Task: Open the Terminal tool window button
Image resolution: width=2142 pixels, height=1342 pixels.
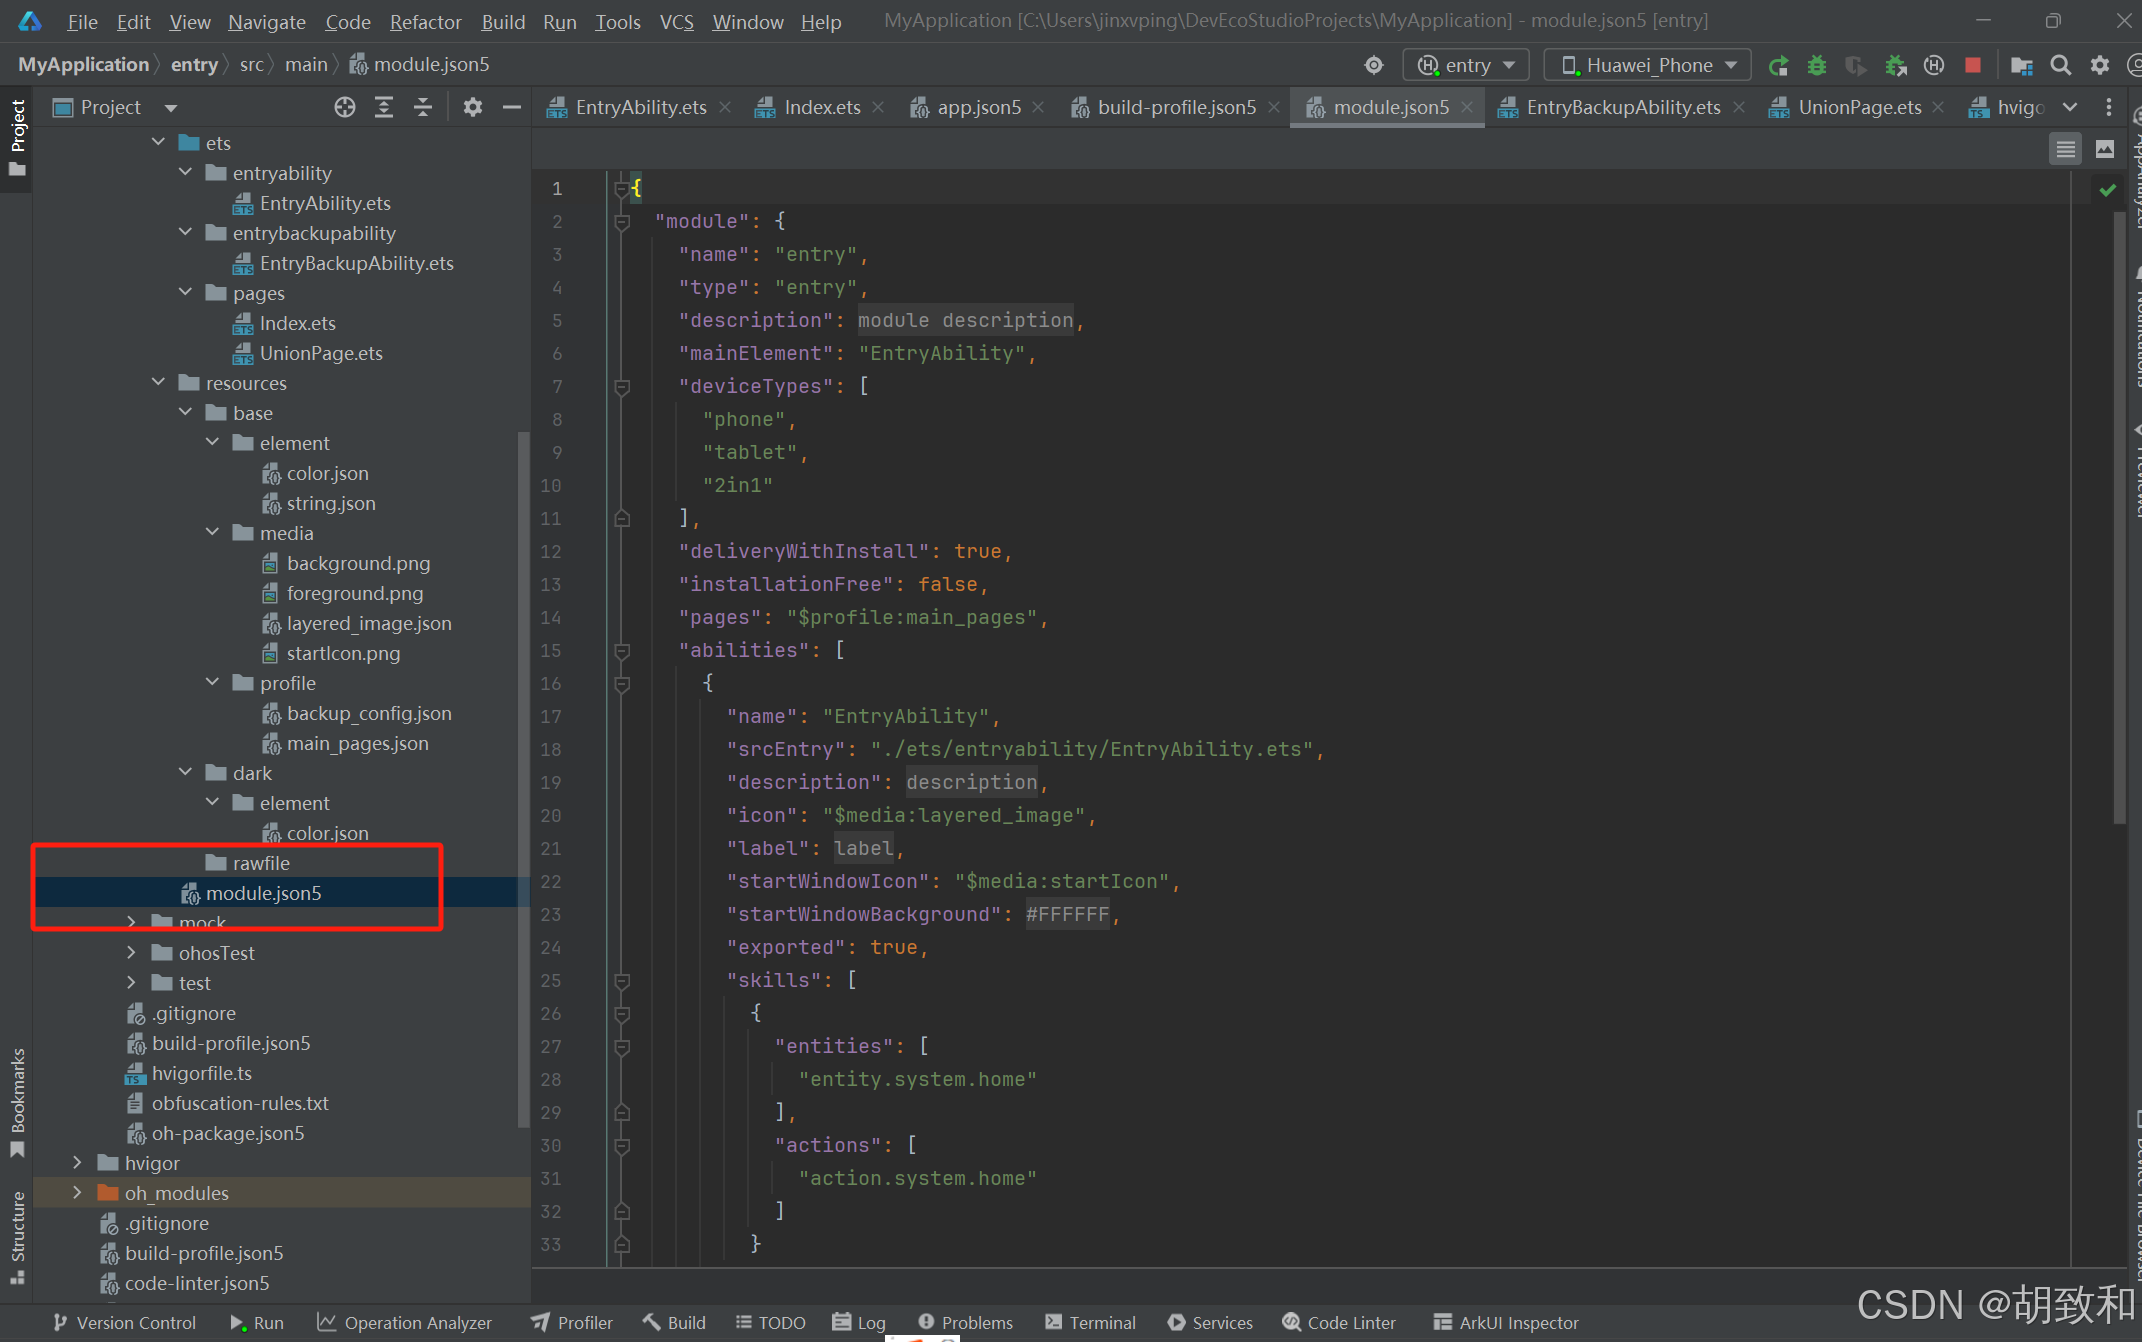Action: (1090, 1322)
